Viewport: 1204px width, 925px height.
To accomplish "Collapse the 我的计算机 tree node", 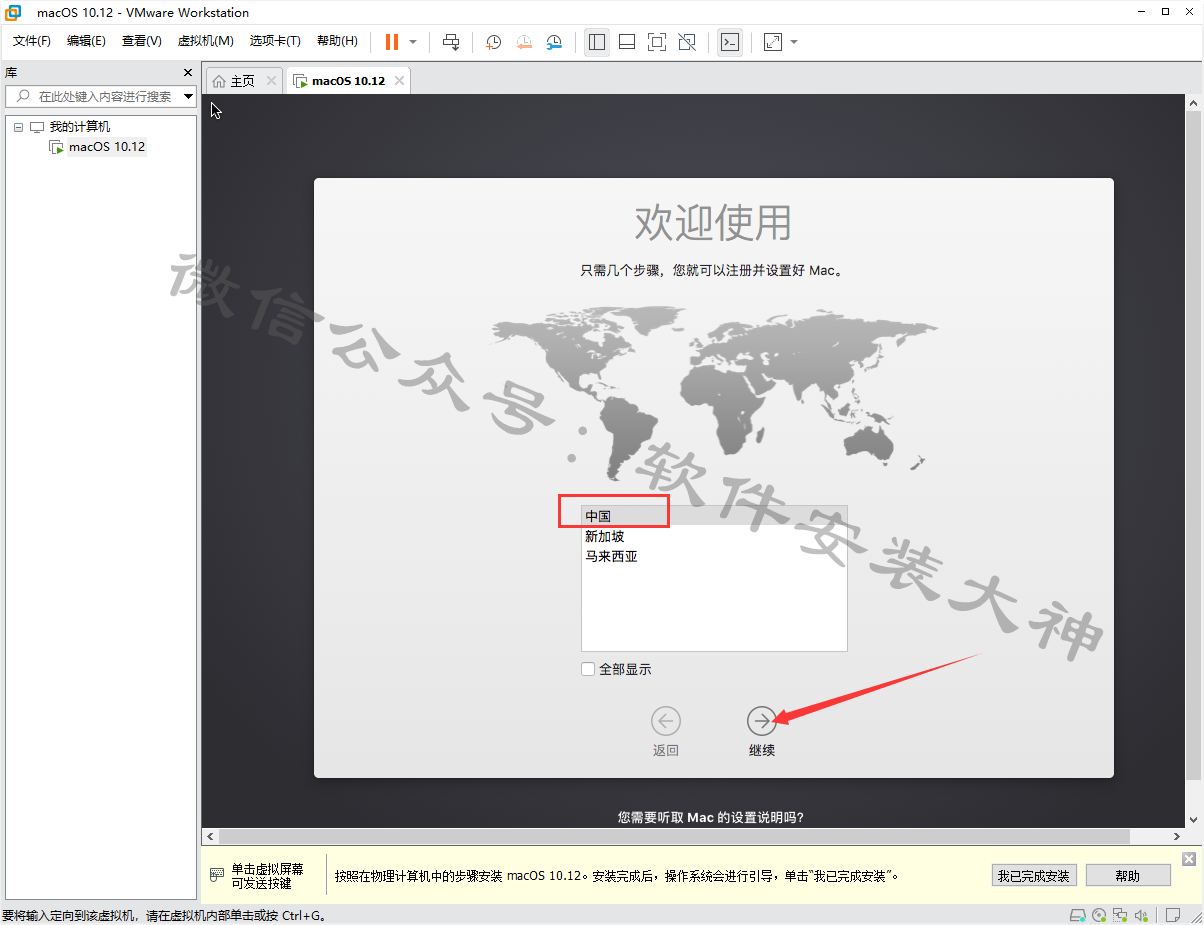I will tap(18, 127).
